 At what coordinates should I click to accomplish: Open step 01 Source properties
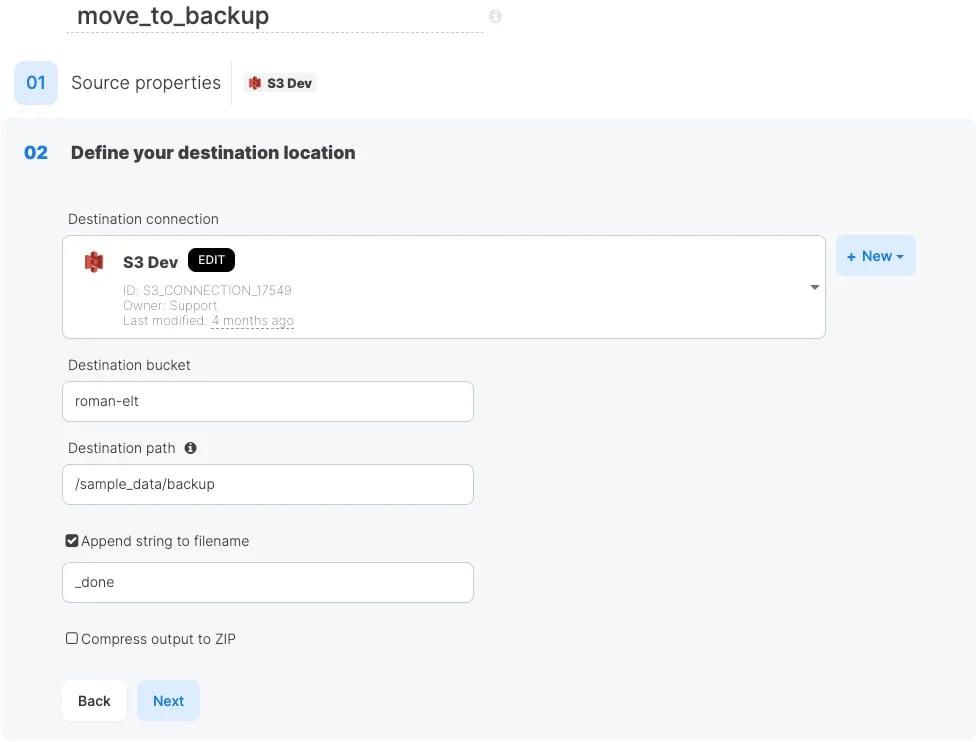(x=146, y=83)
